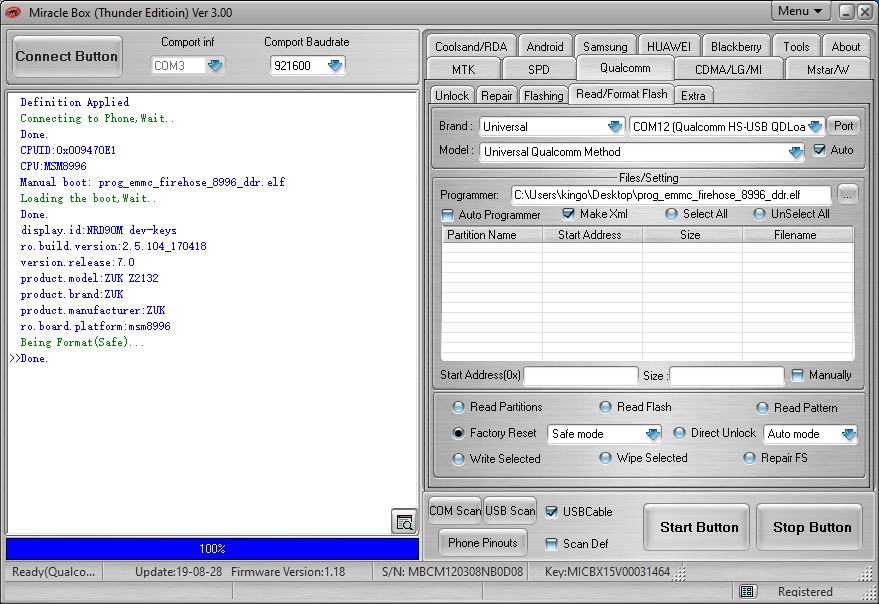
Task: Switch to the Android tab
Action: tap(545, 47)
